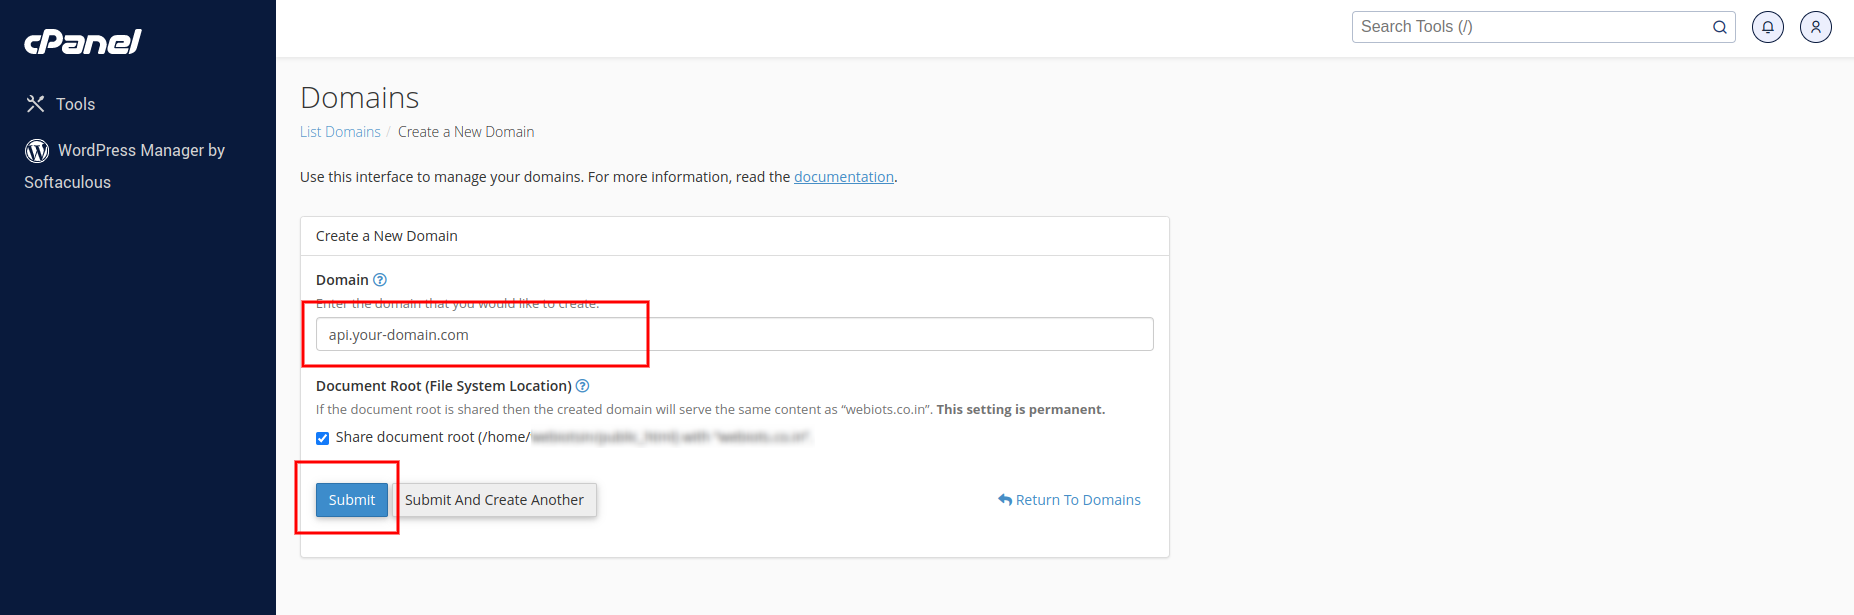Click the cPanel logo
This screenshot has width=1854, height=615.
pyautogui.click(x=83, y=42)
